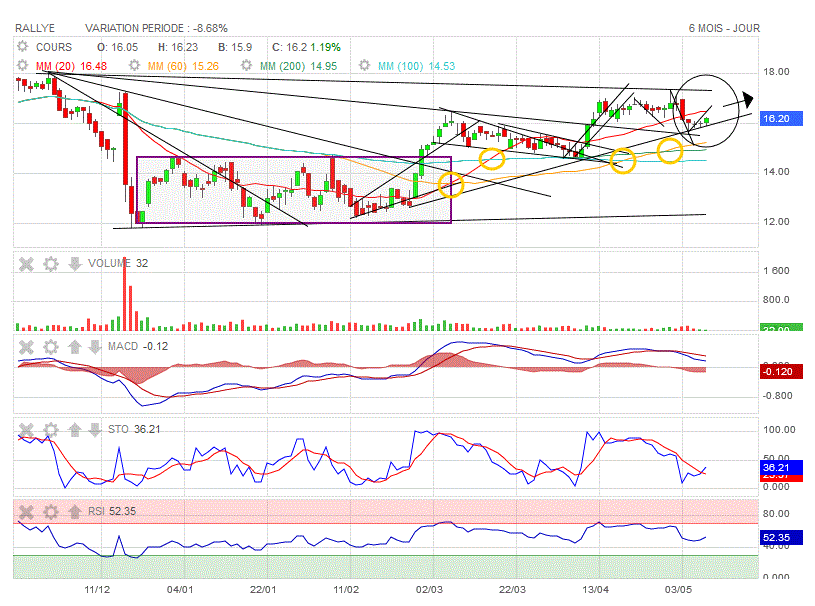Image resolution: width=815 pixels, height=606 pixels.
Task: Click the VOLUME 32 label
Action: 118,264
